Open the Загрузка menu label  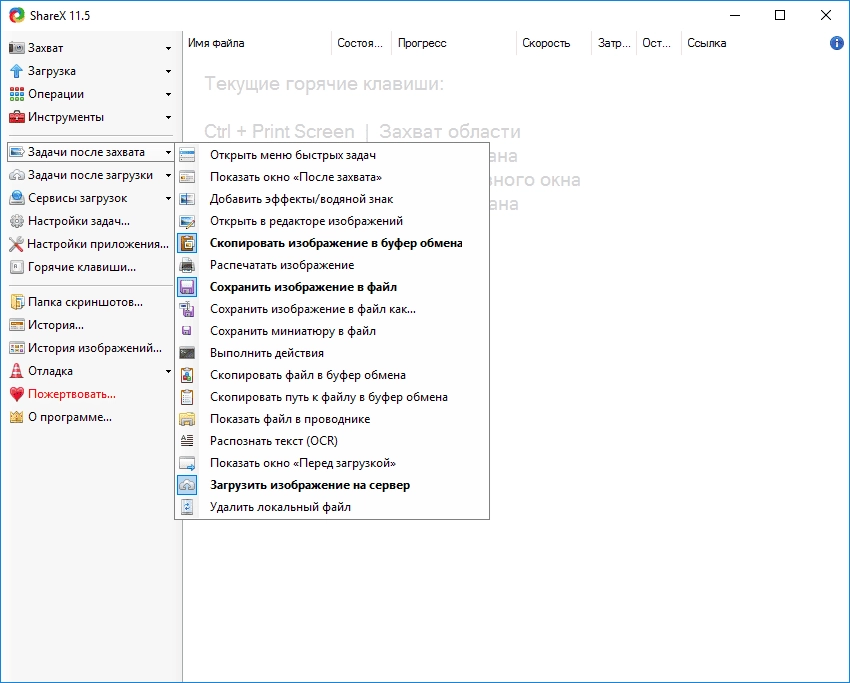[52, 71]
